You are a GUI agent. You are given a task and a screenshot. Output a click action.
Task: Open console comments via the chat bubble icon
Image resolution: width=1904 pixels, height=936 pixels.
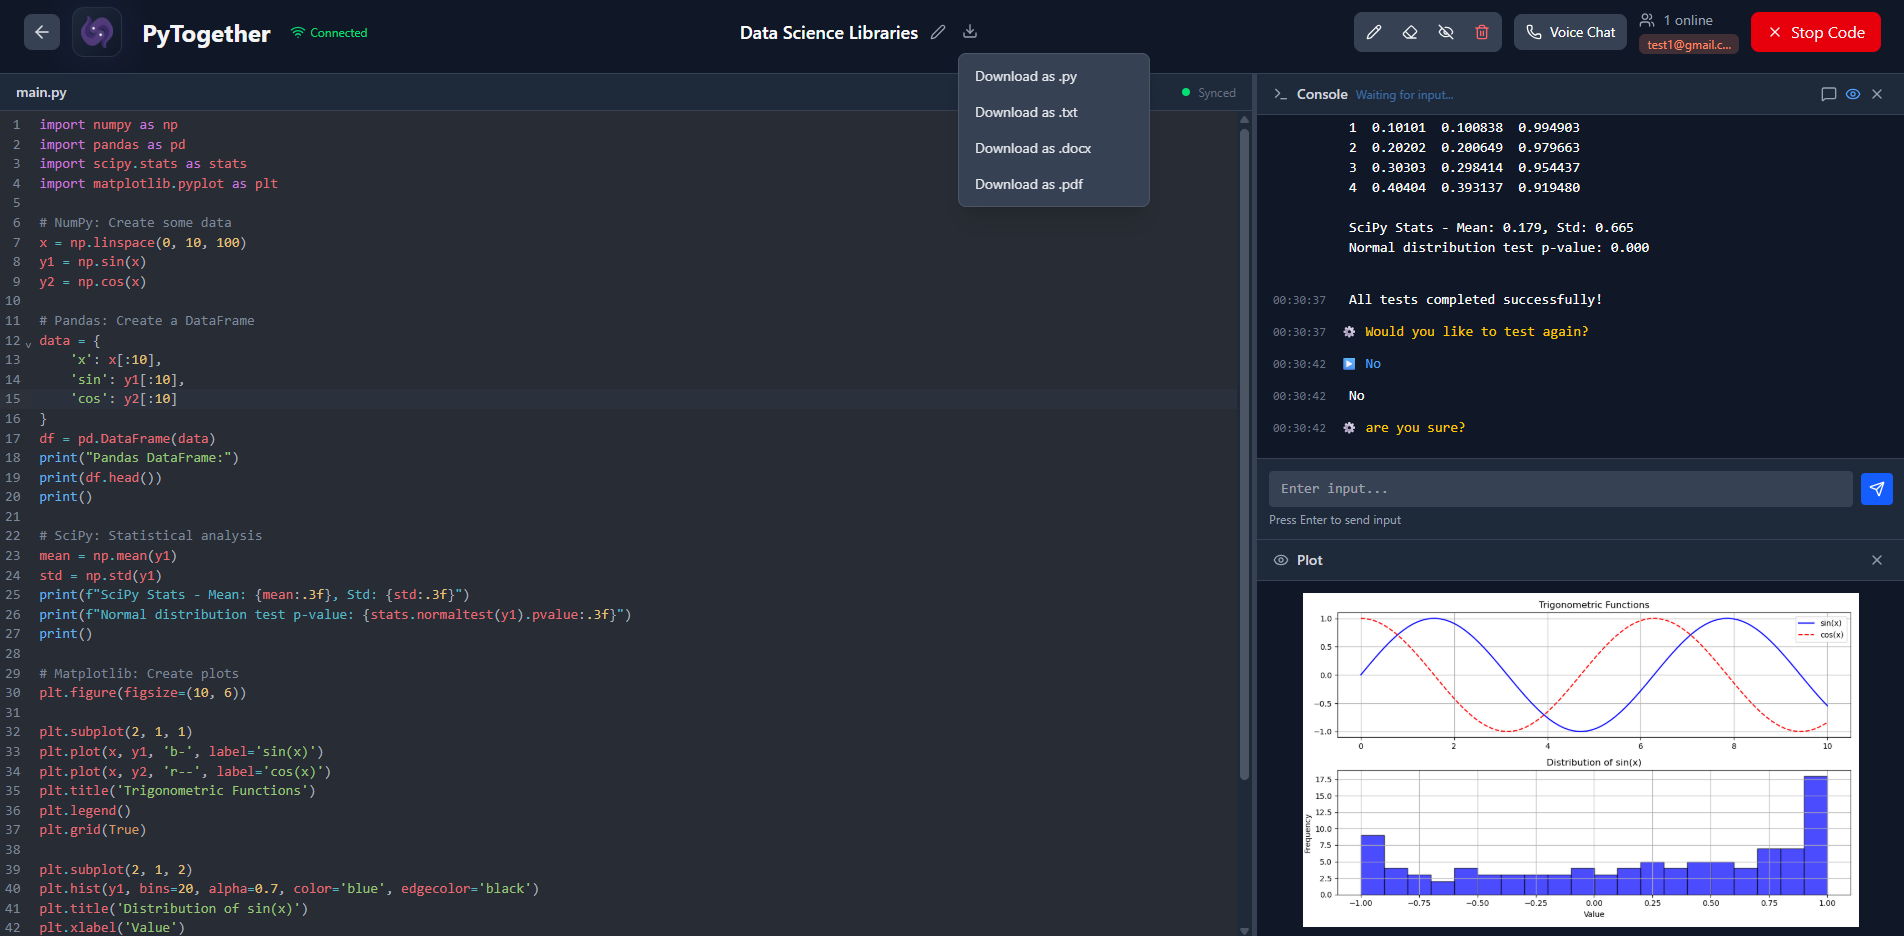[1828, 94]
